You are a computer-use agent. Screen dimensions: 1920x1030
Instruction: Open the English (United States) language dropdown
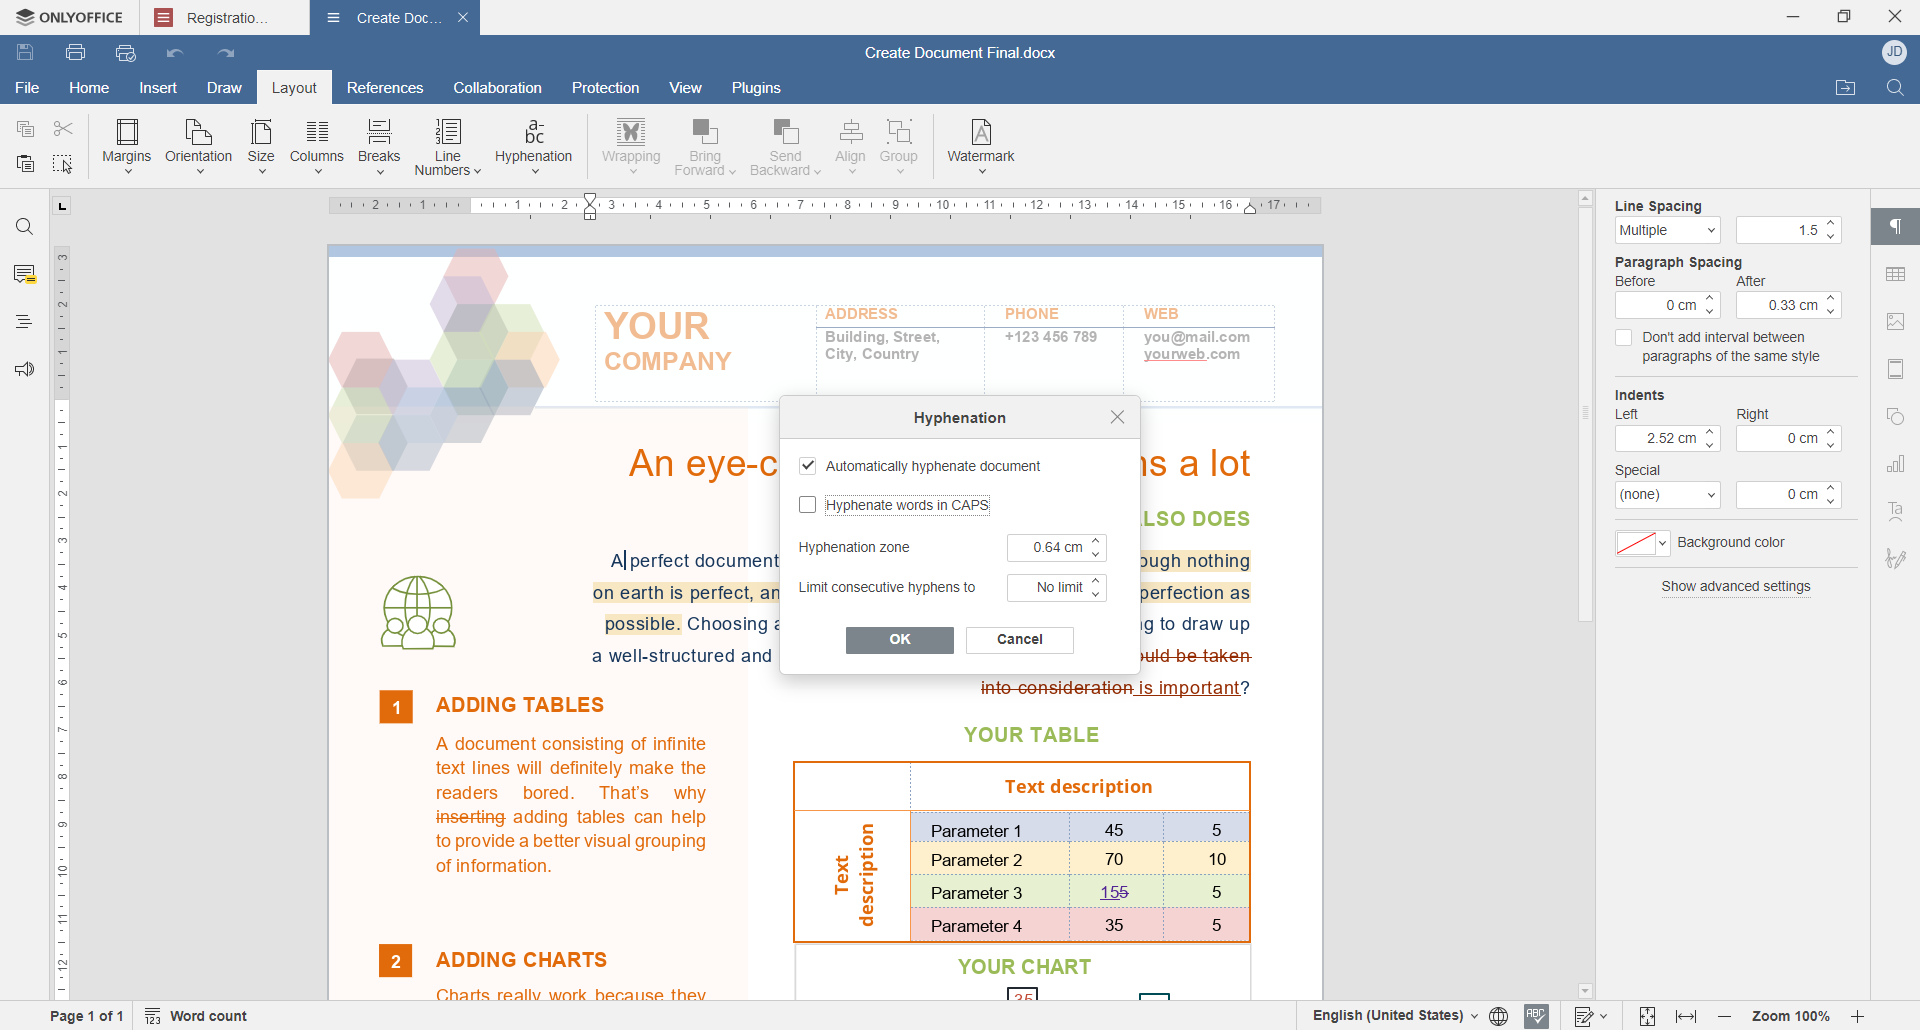(1394, 1016)
